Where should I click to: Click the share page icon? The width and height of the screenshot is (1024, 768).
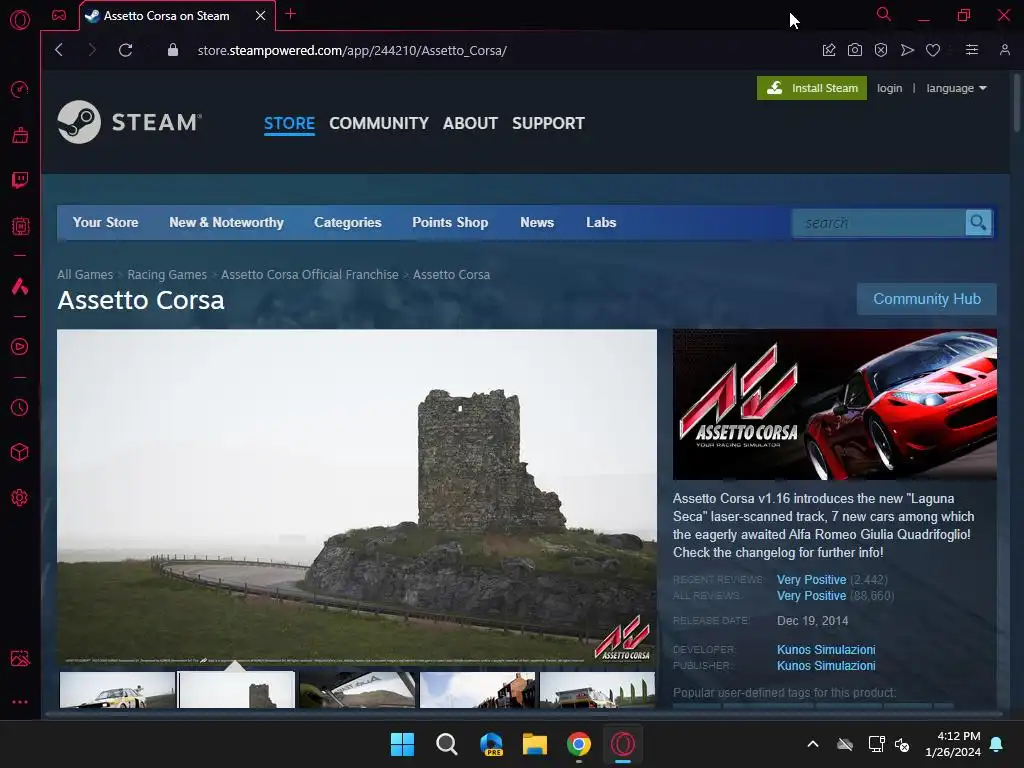(x=829, y=50)
